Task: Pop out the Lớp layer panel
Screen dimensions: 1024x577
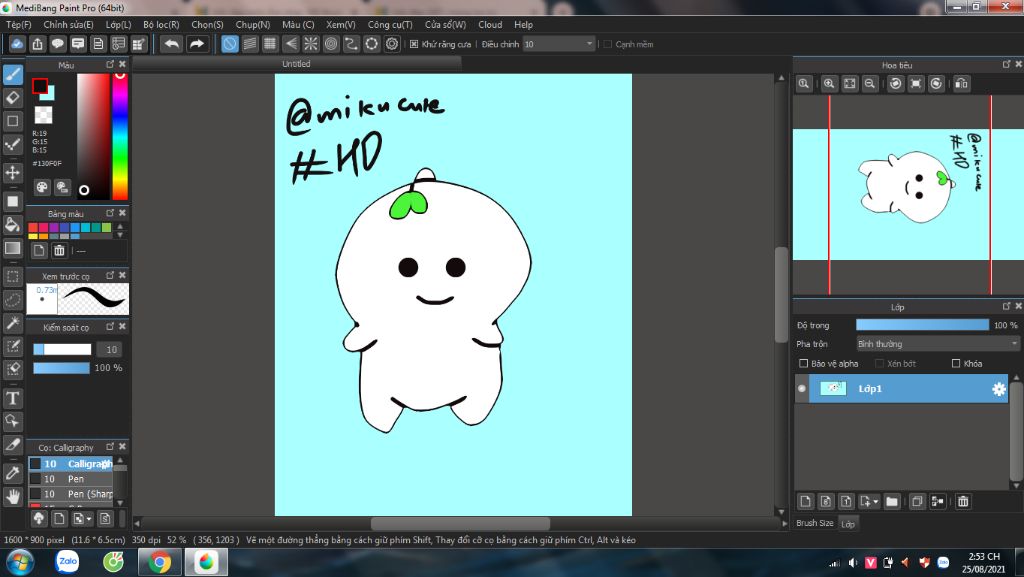Action: pyautogui.click(x=1006, y=306)
